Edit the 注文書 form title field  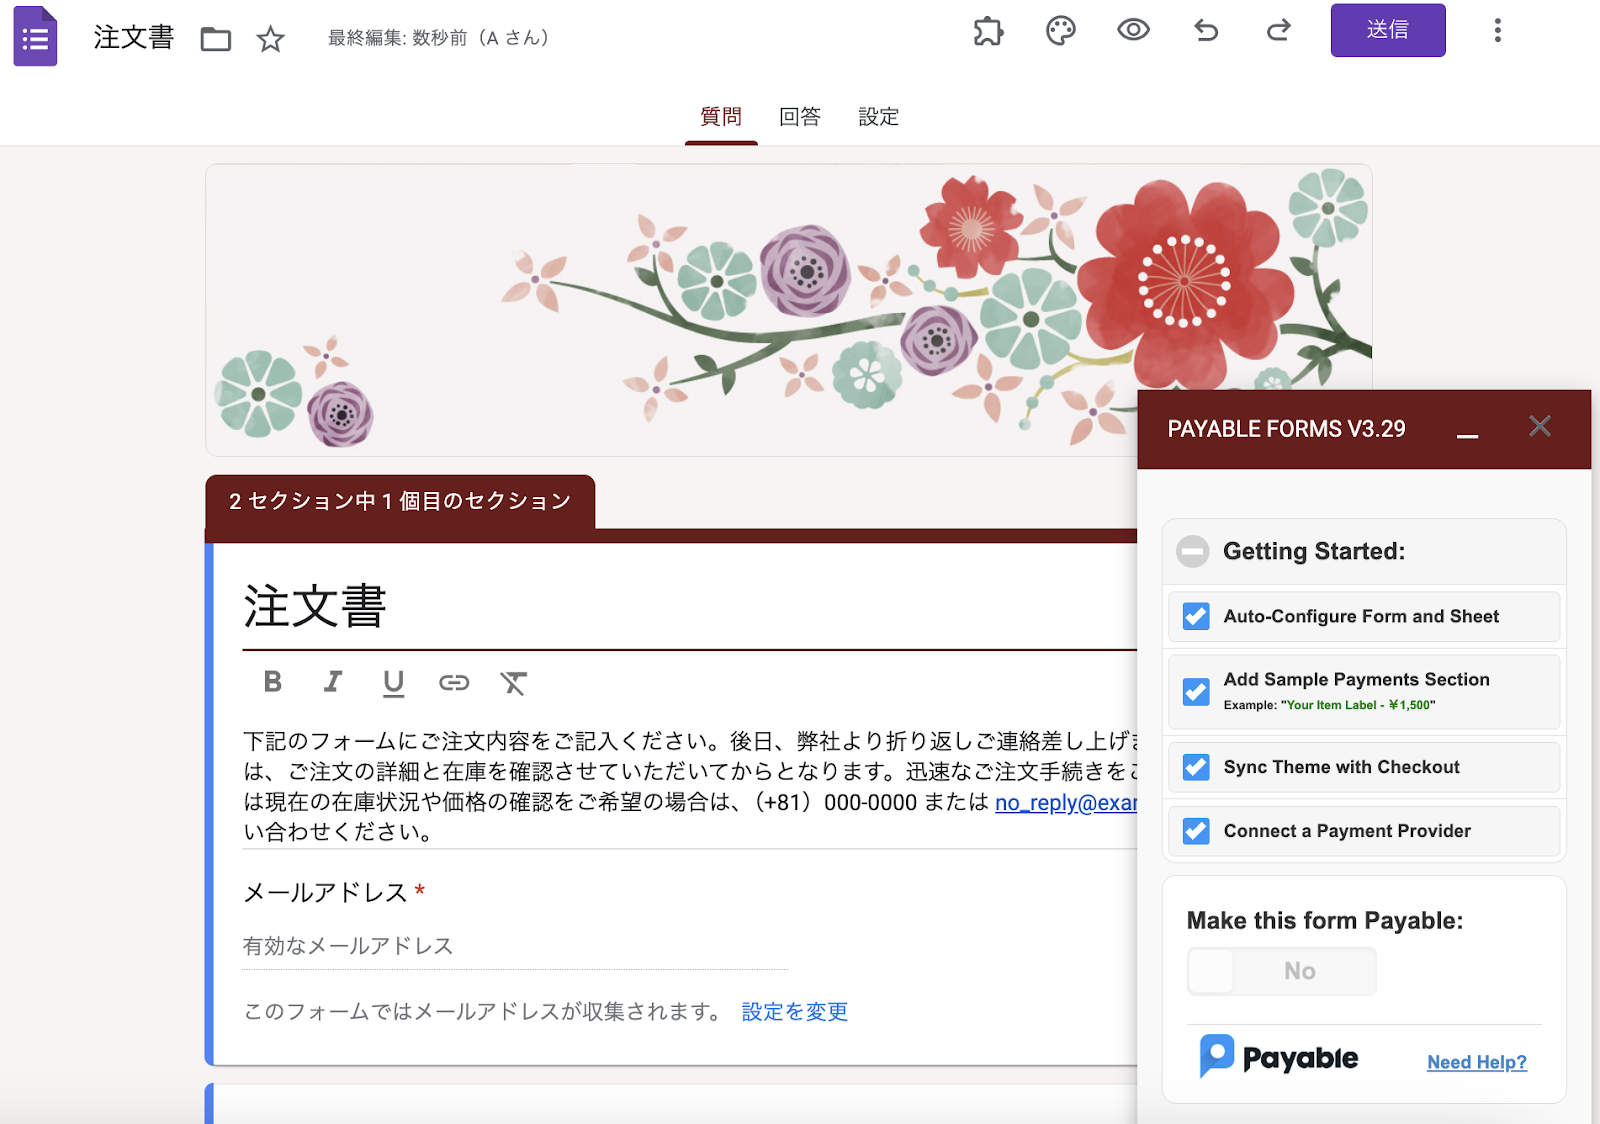click(690, 607)
